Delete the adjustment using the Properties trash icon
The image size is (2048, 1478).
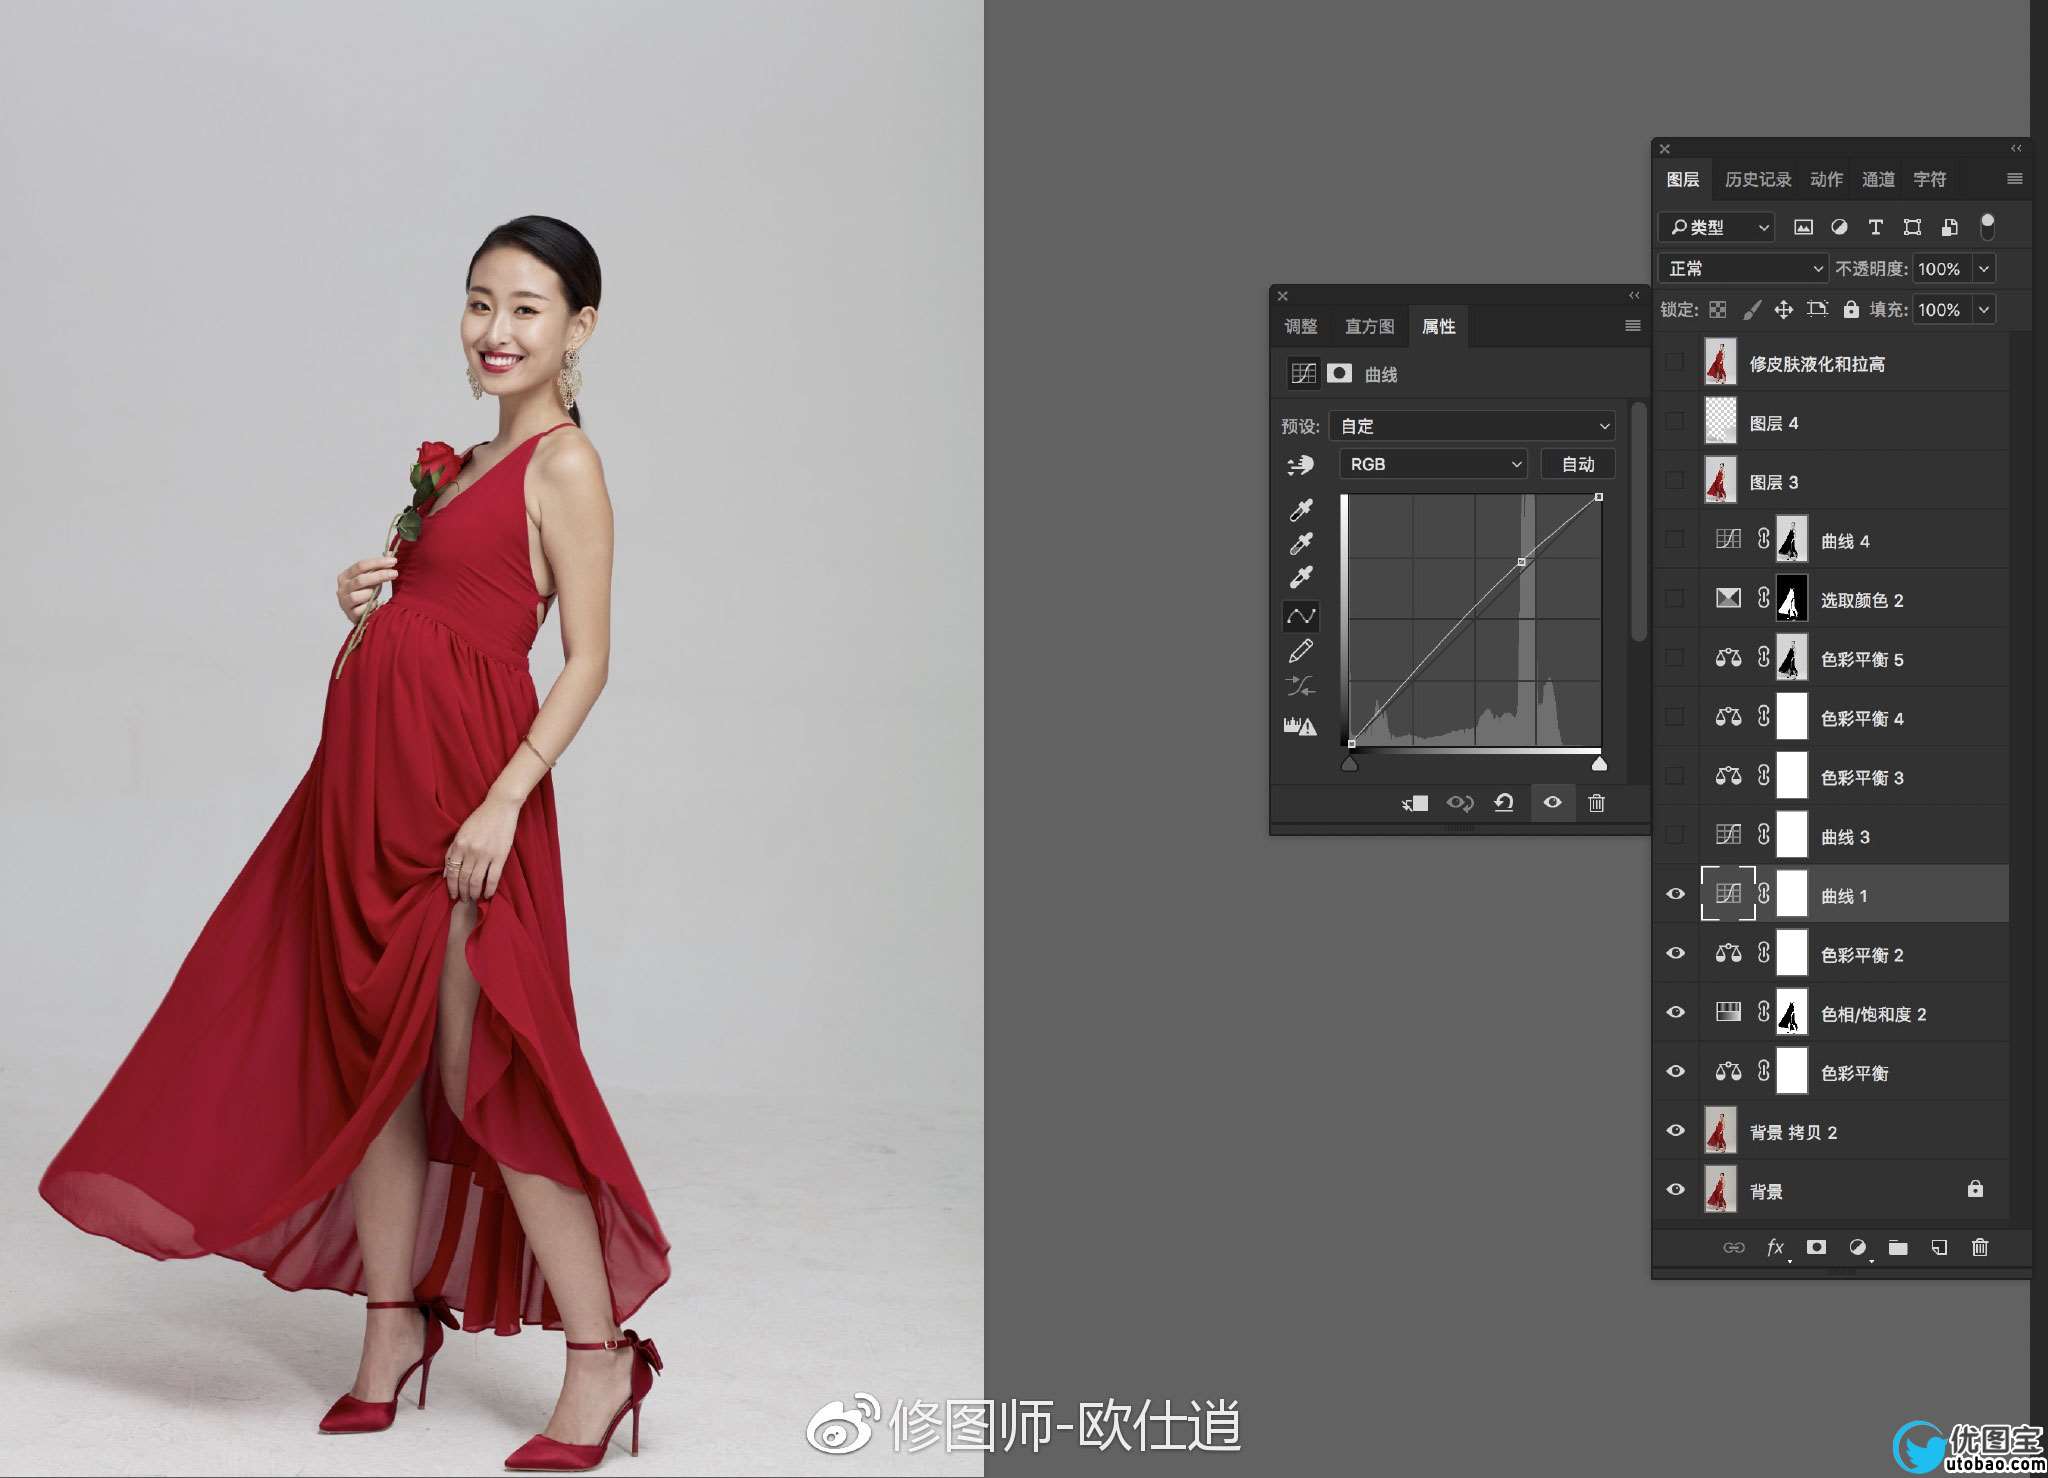click(1596, 803)
